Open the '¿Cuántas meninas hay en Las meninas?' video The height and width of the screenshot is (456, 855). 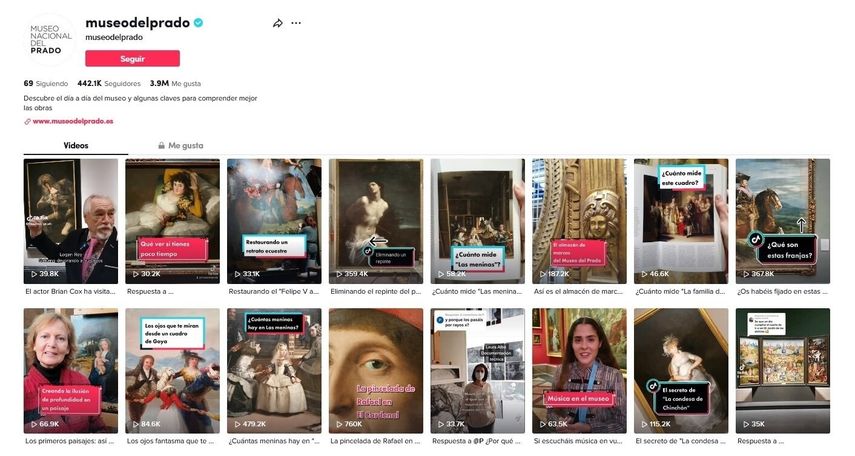click(274, 371)
